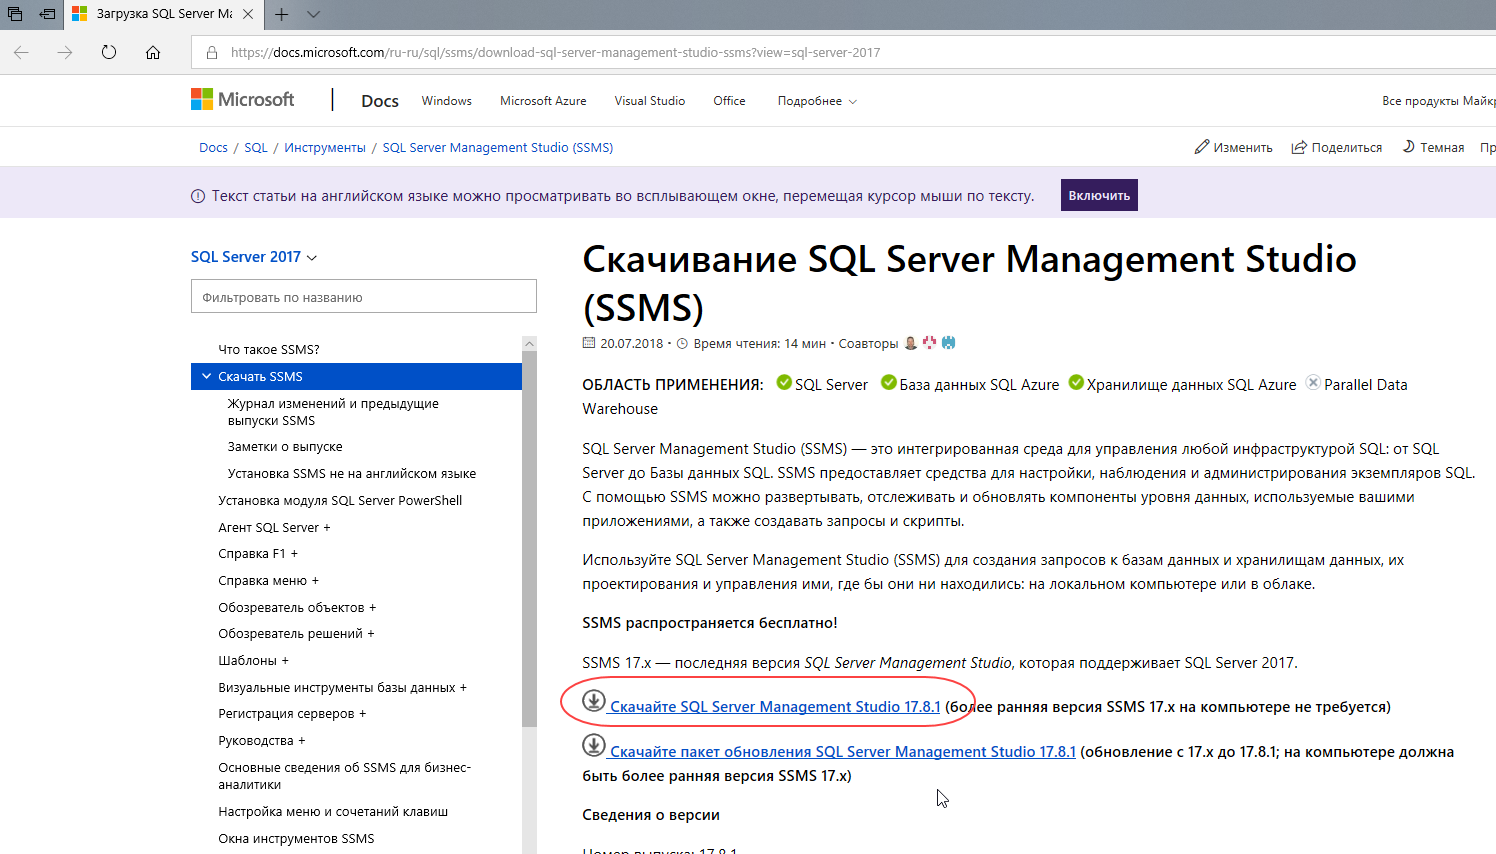Click the browser address bar URL
Viewport: 1496px width, 854px height.
click(555, 52)
